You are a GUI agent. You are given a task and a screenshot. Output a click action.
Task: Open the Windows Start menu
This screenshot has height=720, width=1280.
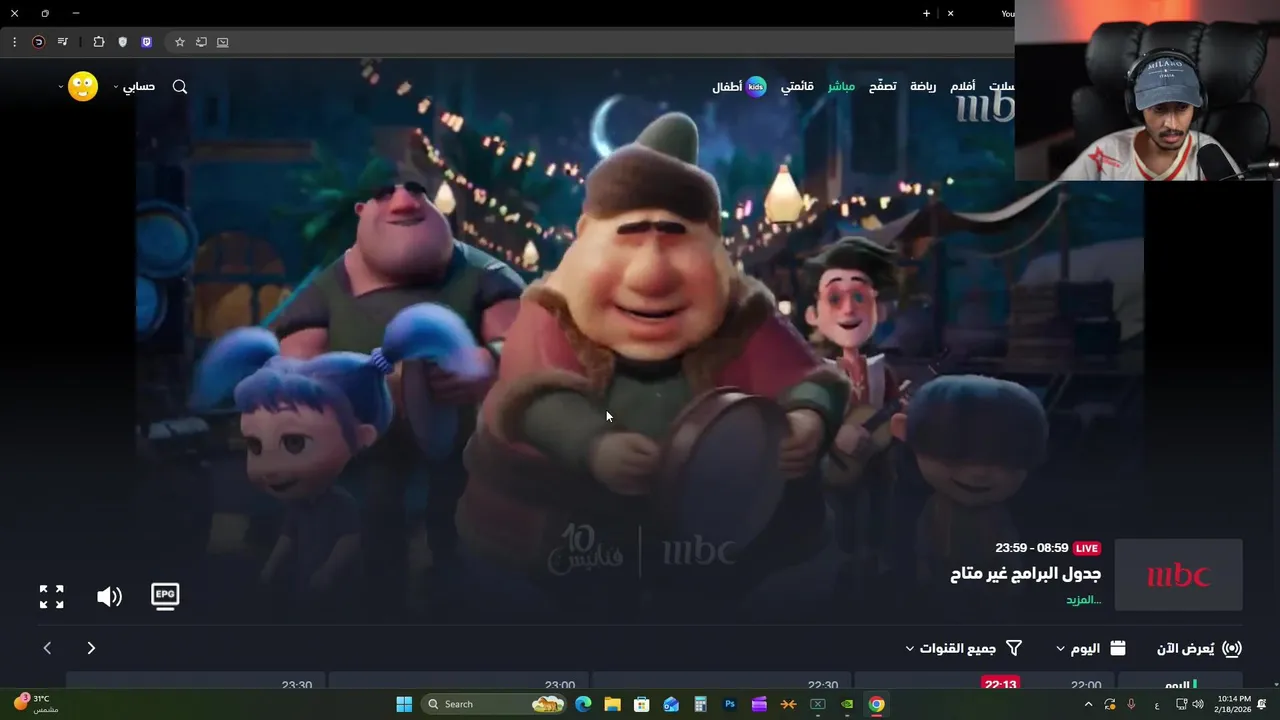[x=404, y=704]
